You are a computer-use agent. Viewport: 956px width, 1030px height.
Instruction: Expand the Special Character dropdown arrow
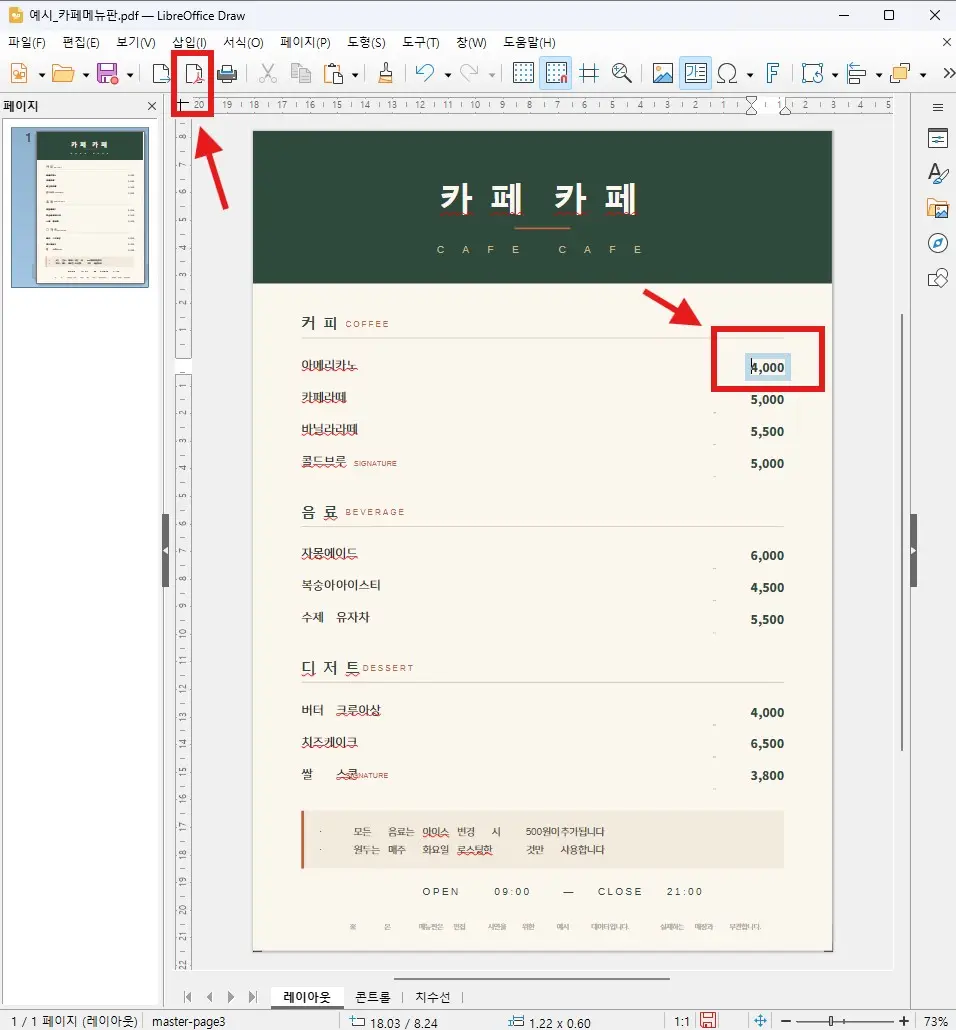(750, 75)
